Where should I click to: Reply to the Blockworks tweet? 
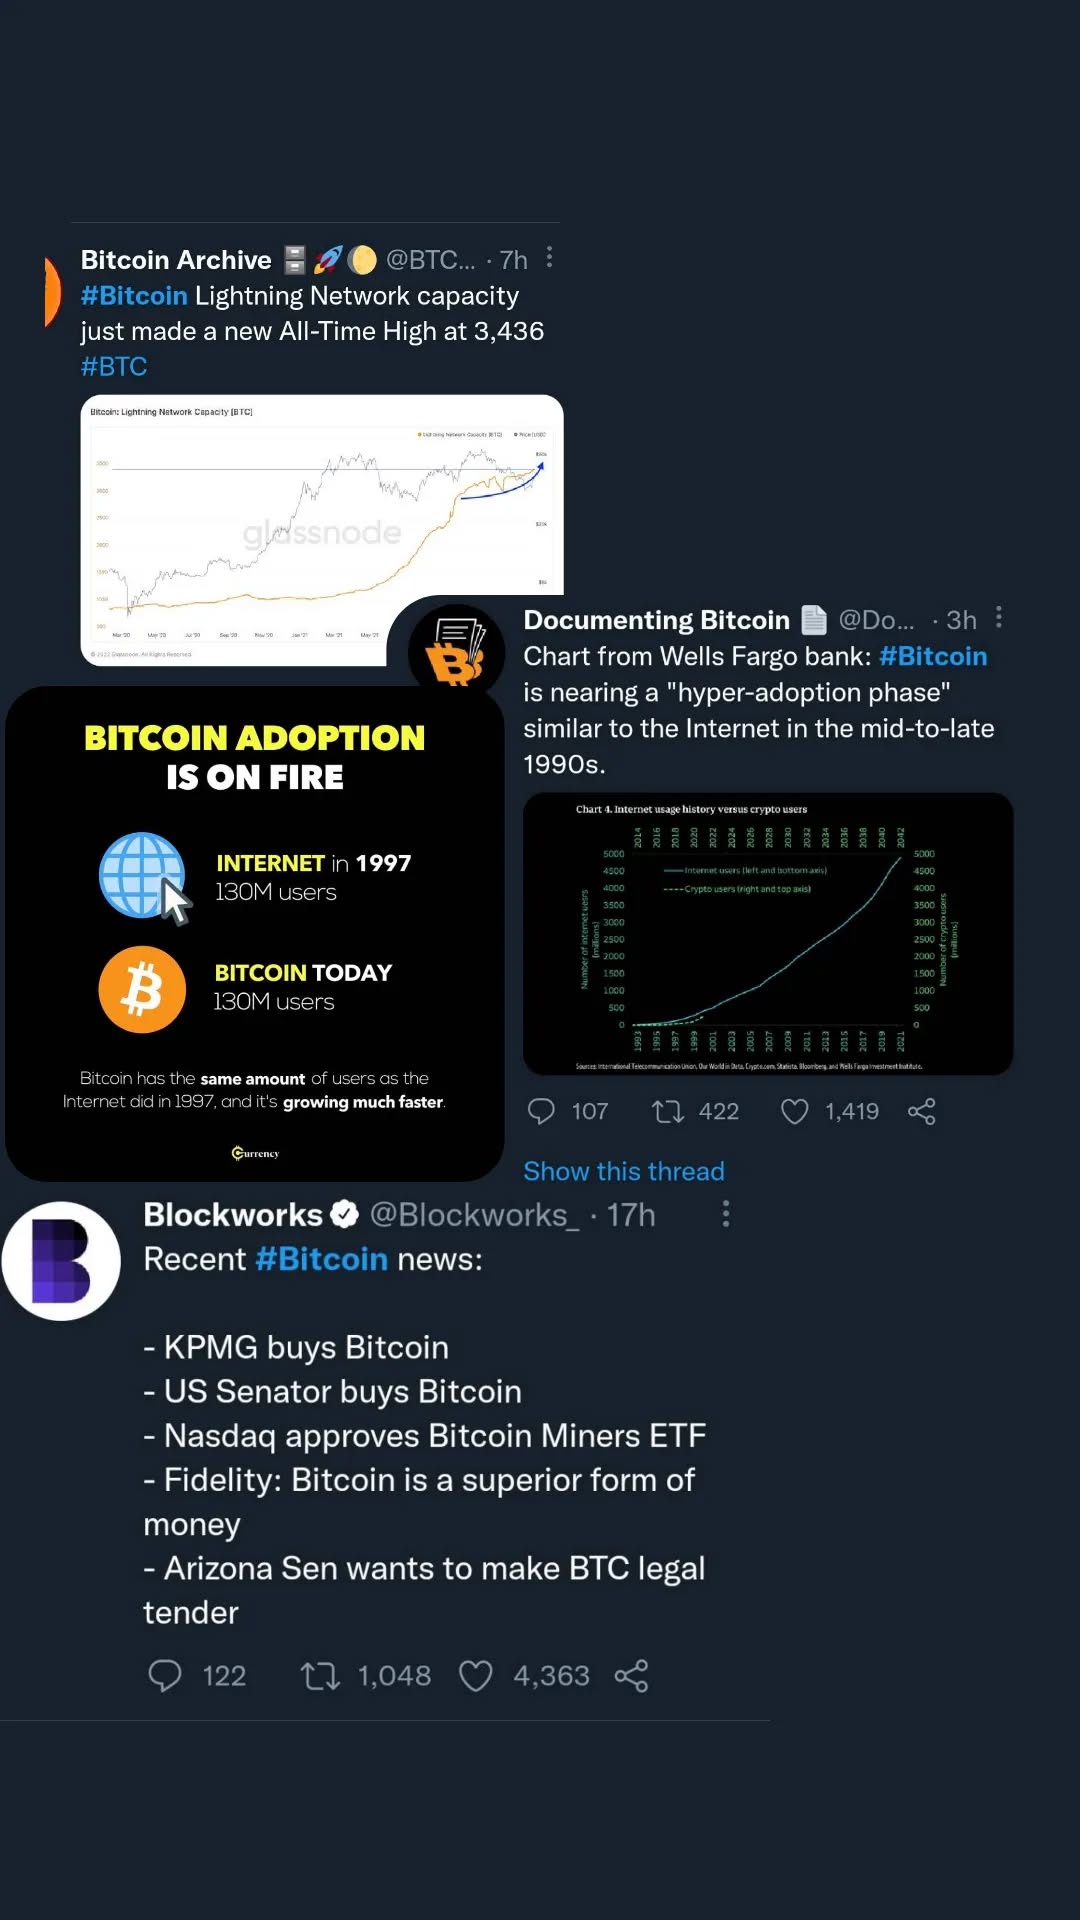(165, 1675)
